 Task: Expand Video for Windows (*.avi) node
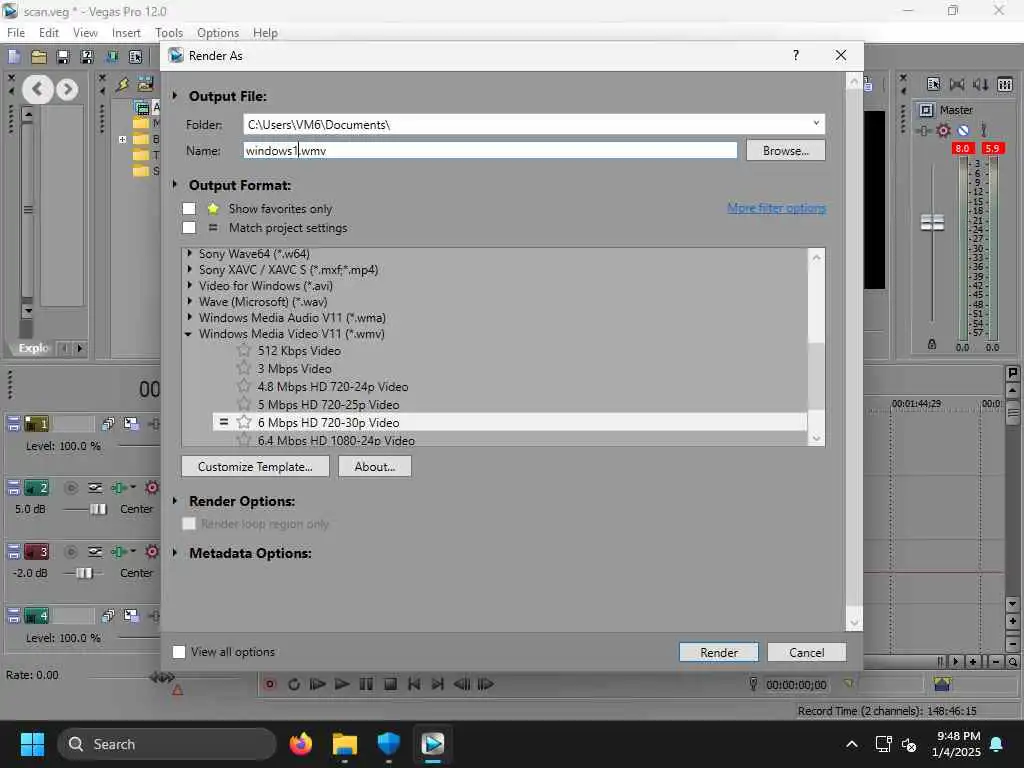[189, 285]
